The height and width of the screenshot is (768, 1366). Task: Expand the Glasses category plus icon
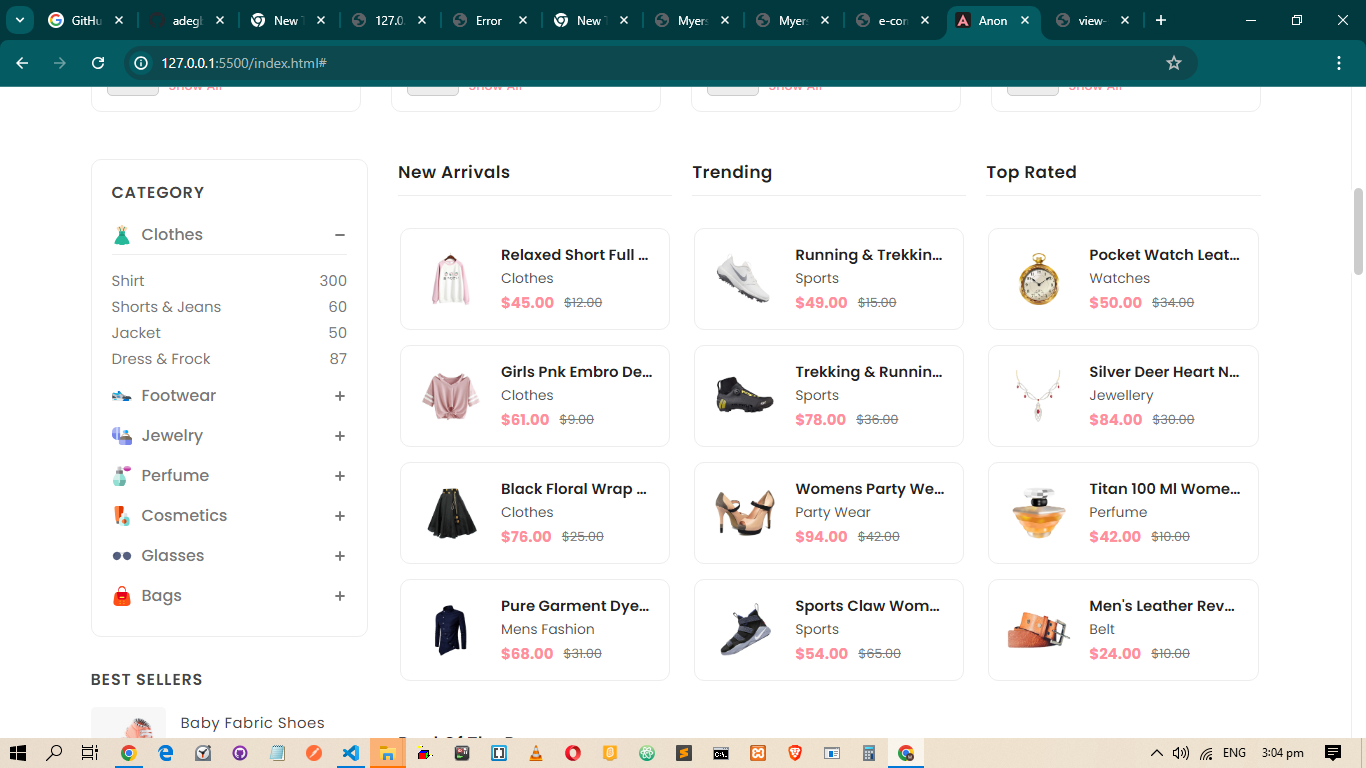click(340, 556)
